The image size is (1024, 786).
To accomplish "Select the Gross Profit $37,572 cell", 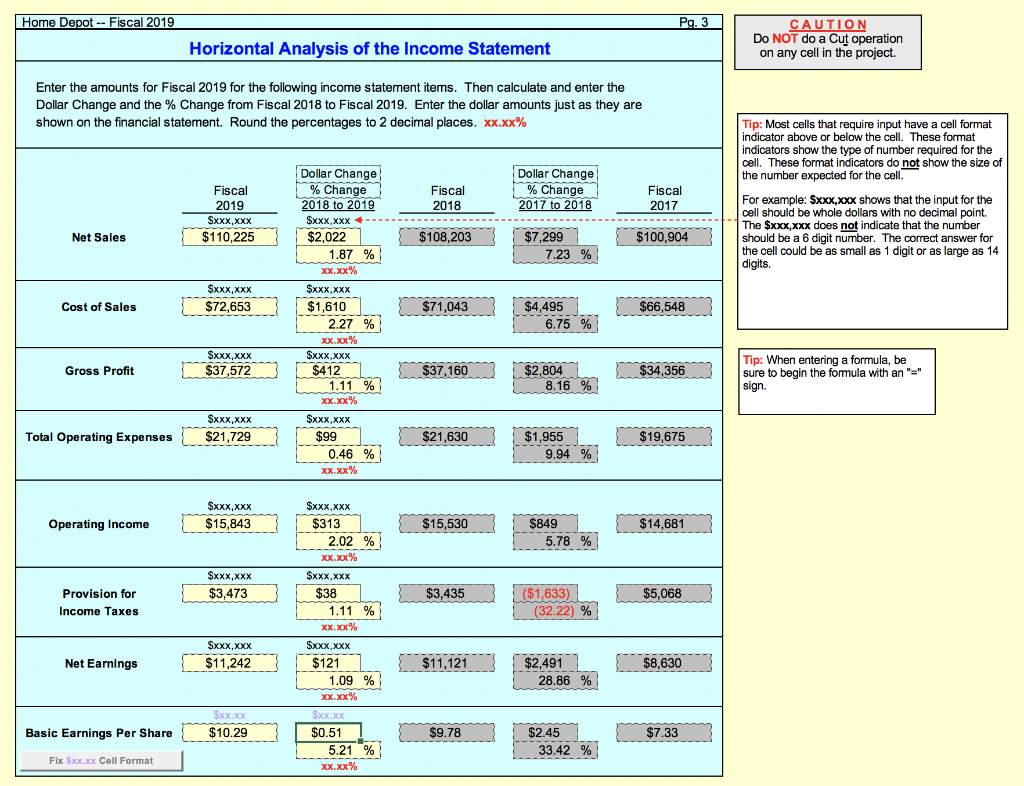I will [x=229, y=370].
